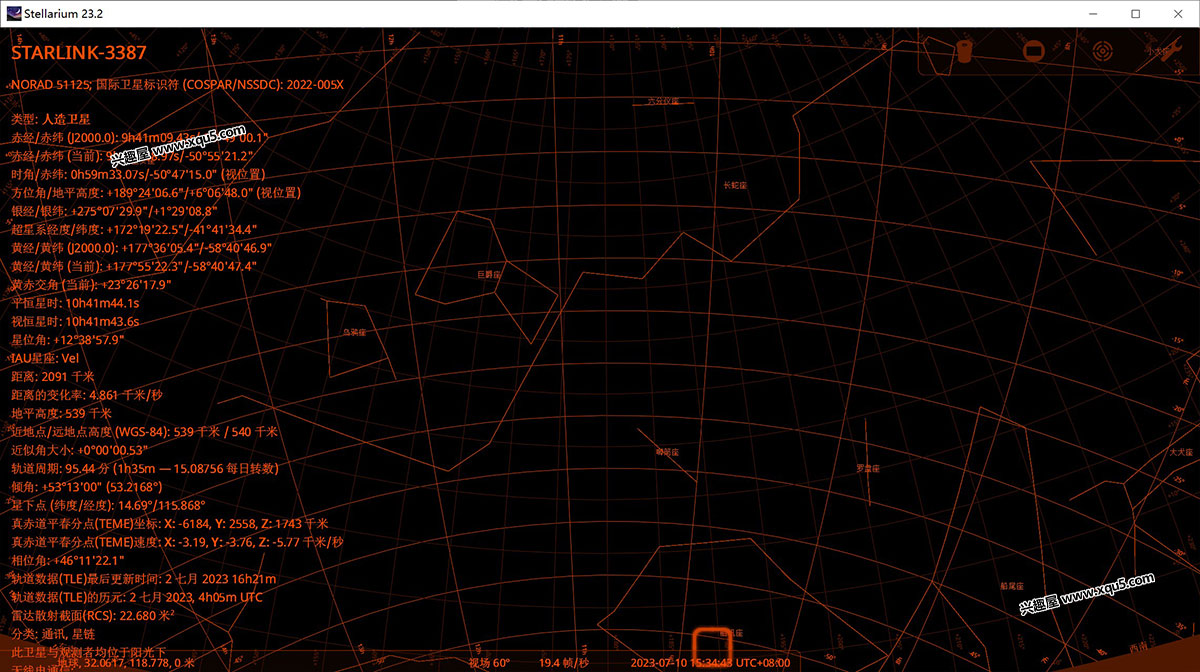
Task: Click the 相位角 +46°11'22.1" line
Action: click(67, 560)
